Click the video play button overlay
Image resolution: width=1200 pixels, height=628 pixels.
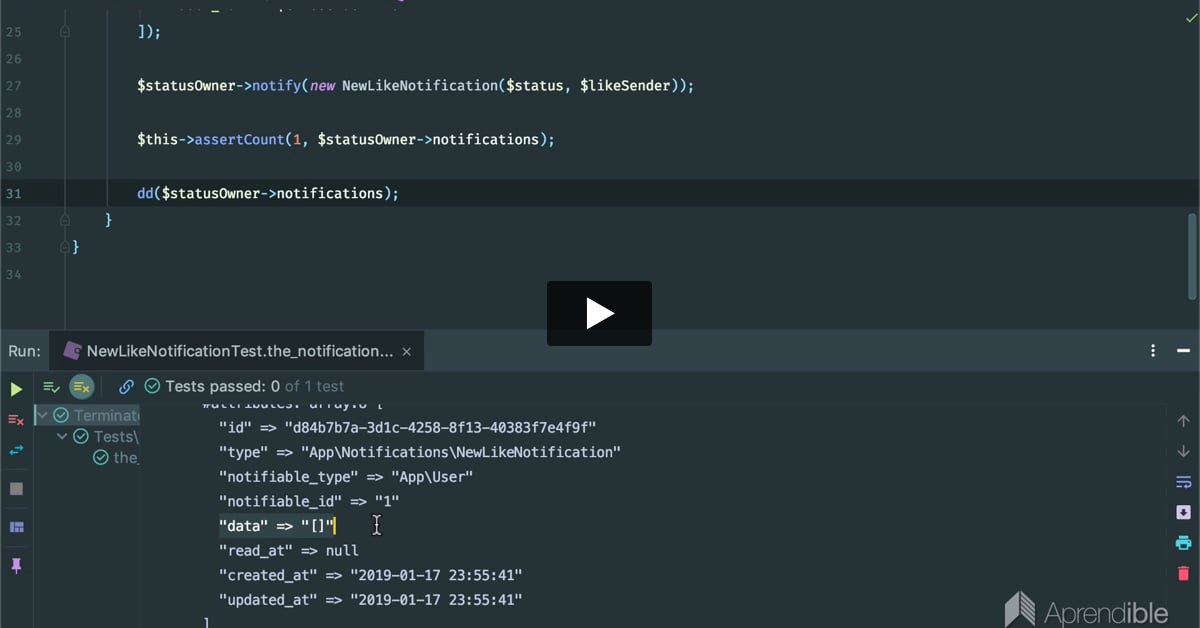coord(599,314)
